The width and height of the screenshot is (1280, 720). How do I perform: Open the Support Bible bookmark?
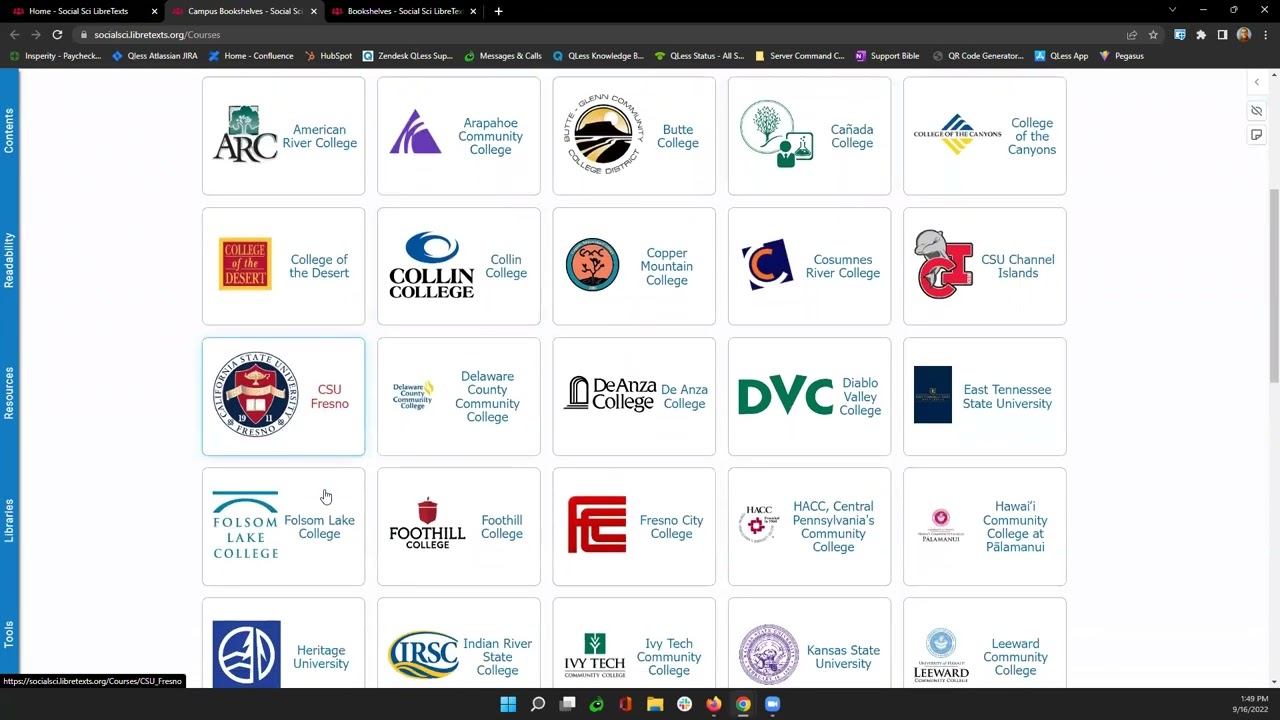tap(887, 56)
